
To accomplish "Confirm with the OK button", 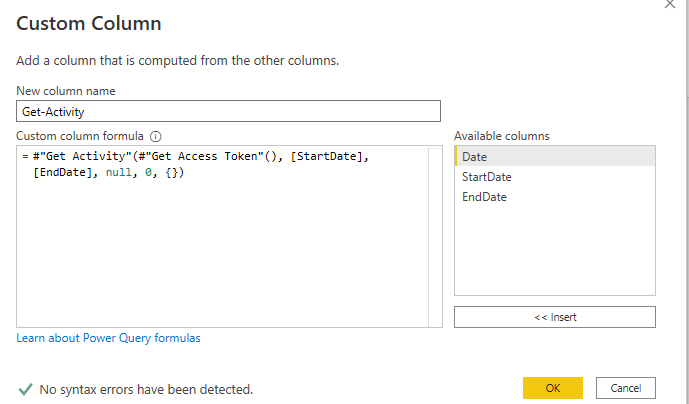I will (553, 388).
